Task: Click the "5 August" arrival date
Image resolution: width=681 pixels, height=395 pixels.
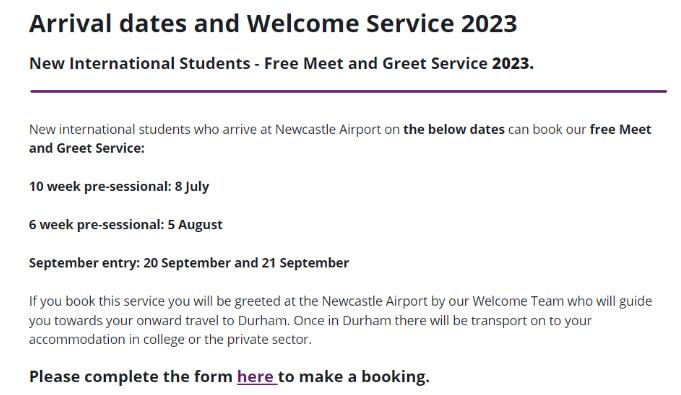Action: click(x=195, y=225)
